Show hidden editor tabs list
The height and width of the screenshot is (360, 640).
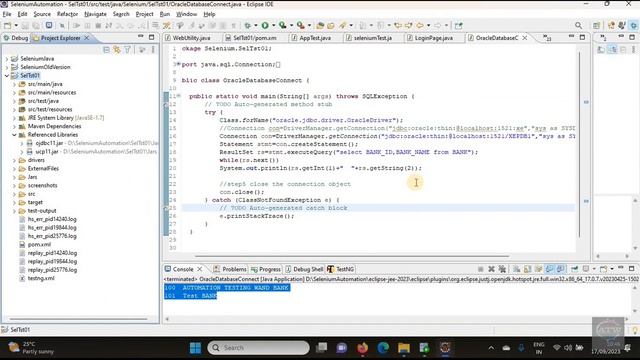pyautogui.click(x=547, y=38)
